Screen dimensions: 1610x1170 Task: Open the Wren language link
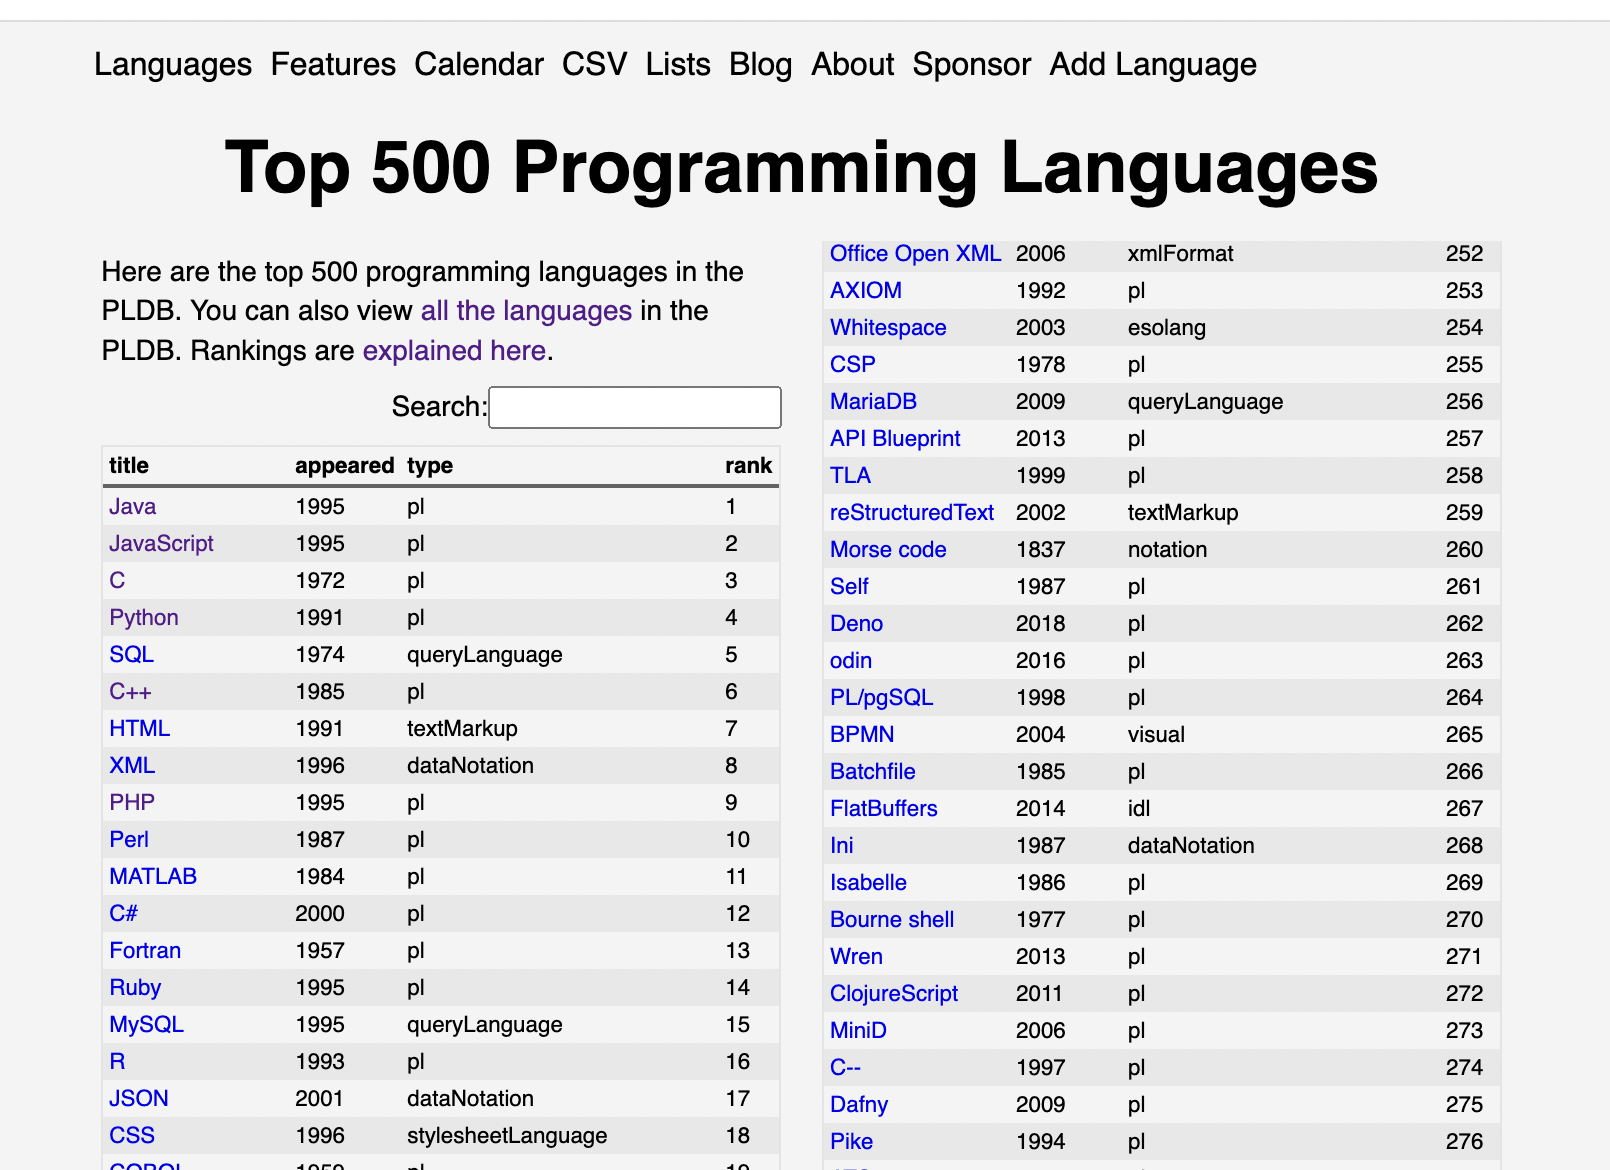click(856, 957)
